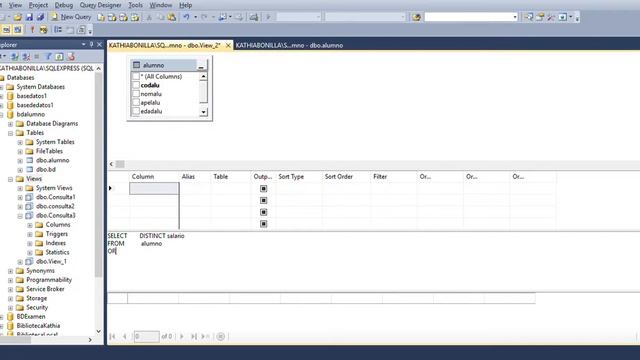This screenshot has width=640, height=360.
Task: Click the Connect Object Explorer icon
Action: 15,56
